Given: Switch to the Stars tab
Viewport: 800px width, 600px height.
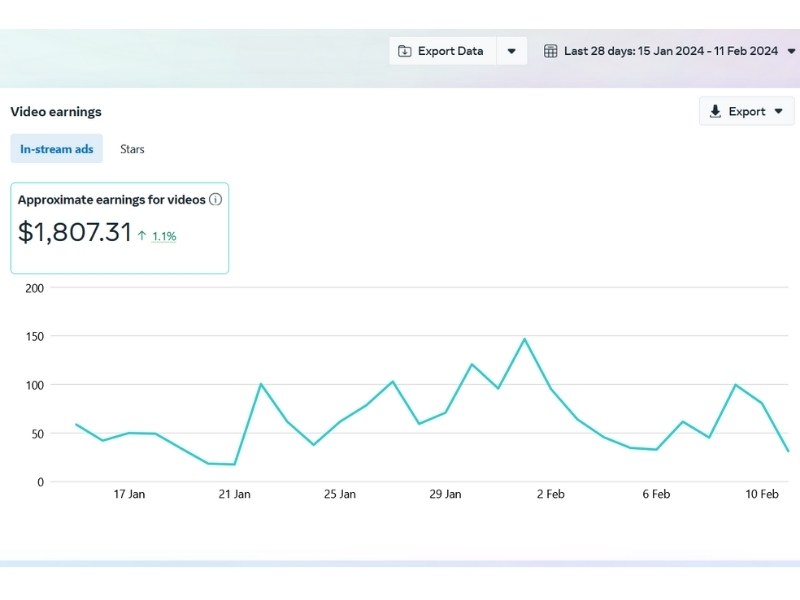Looking at the screenshot, I should pos(132,149).
